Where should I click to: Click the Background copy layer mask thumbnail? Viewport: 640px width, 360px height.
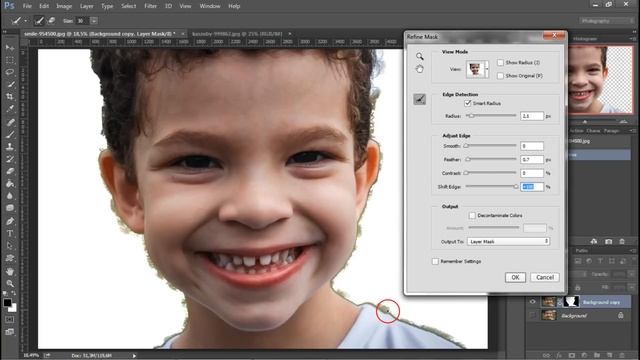tap(571, 302)
